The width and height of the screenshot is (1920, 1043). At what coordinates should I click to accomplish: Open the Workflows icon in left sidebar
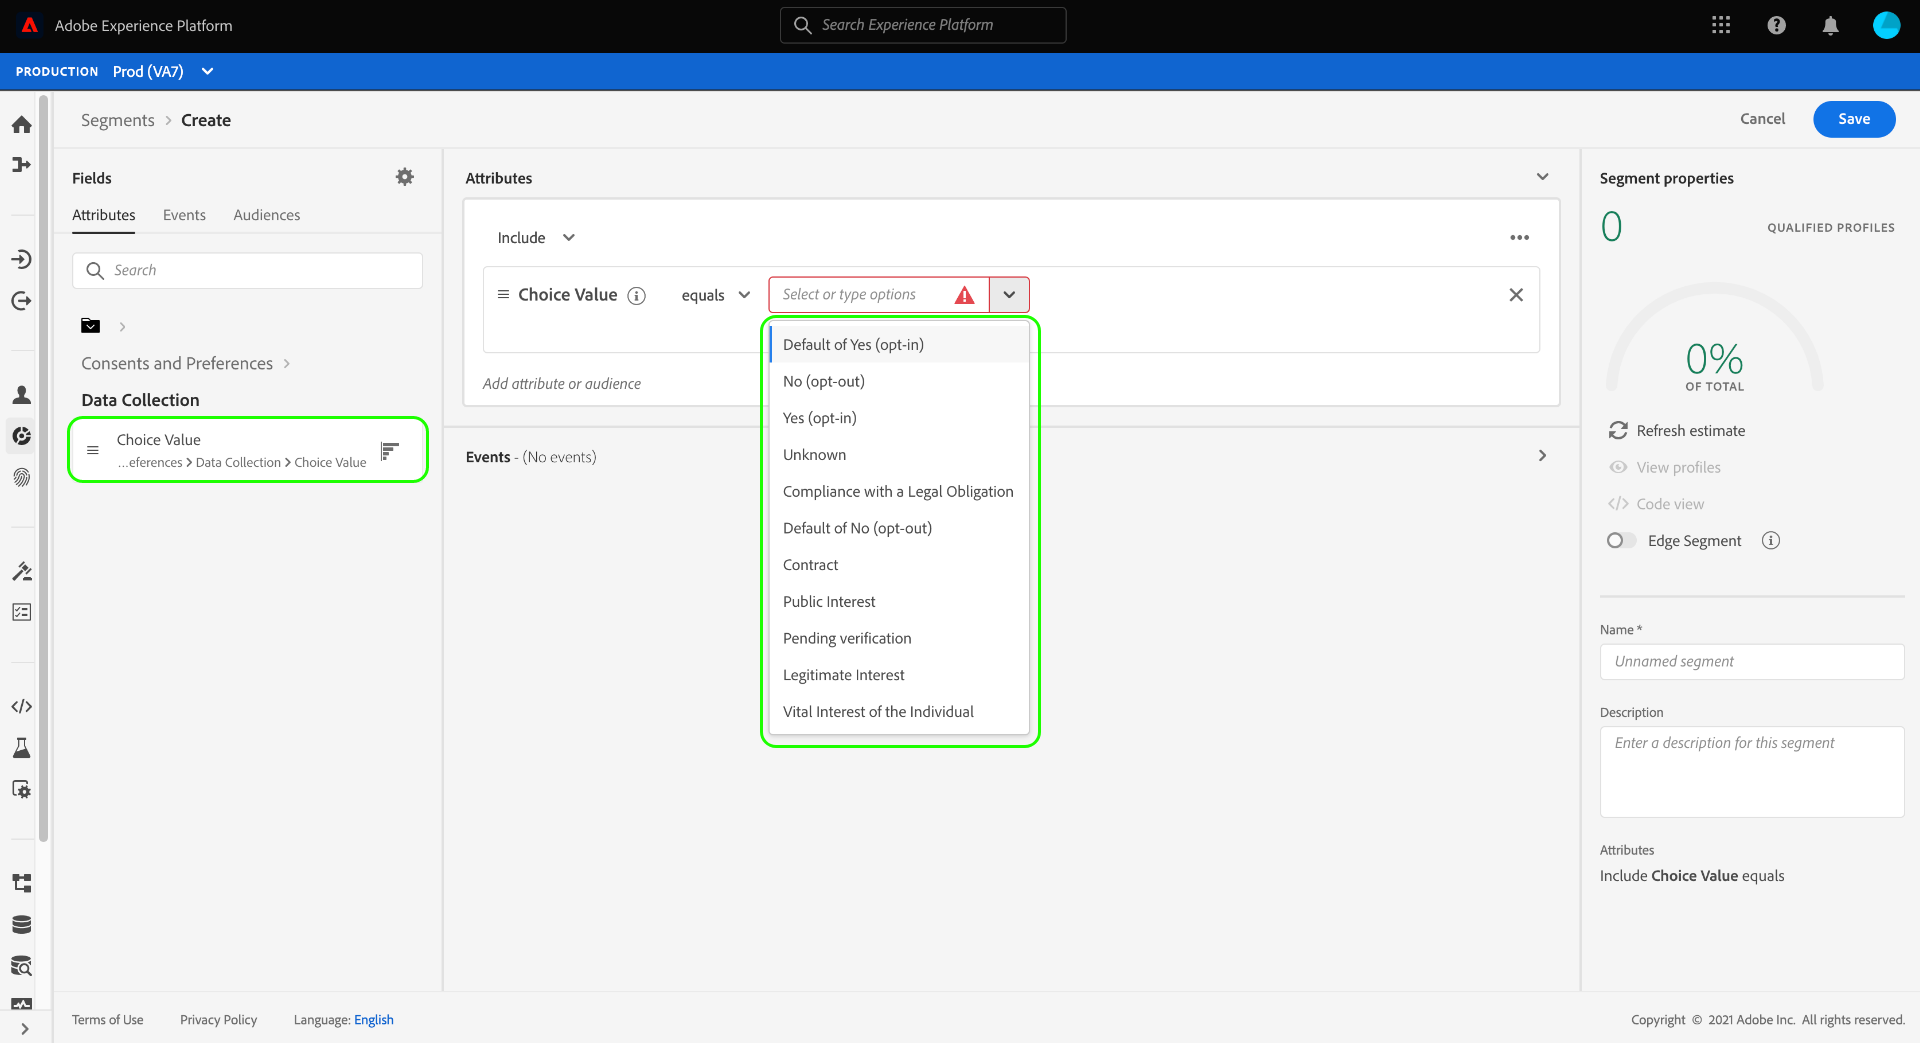click(21, 165)
